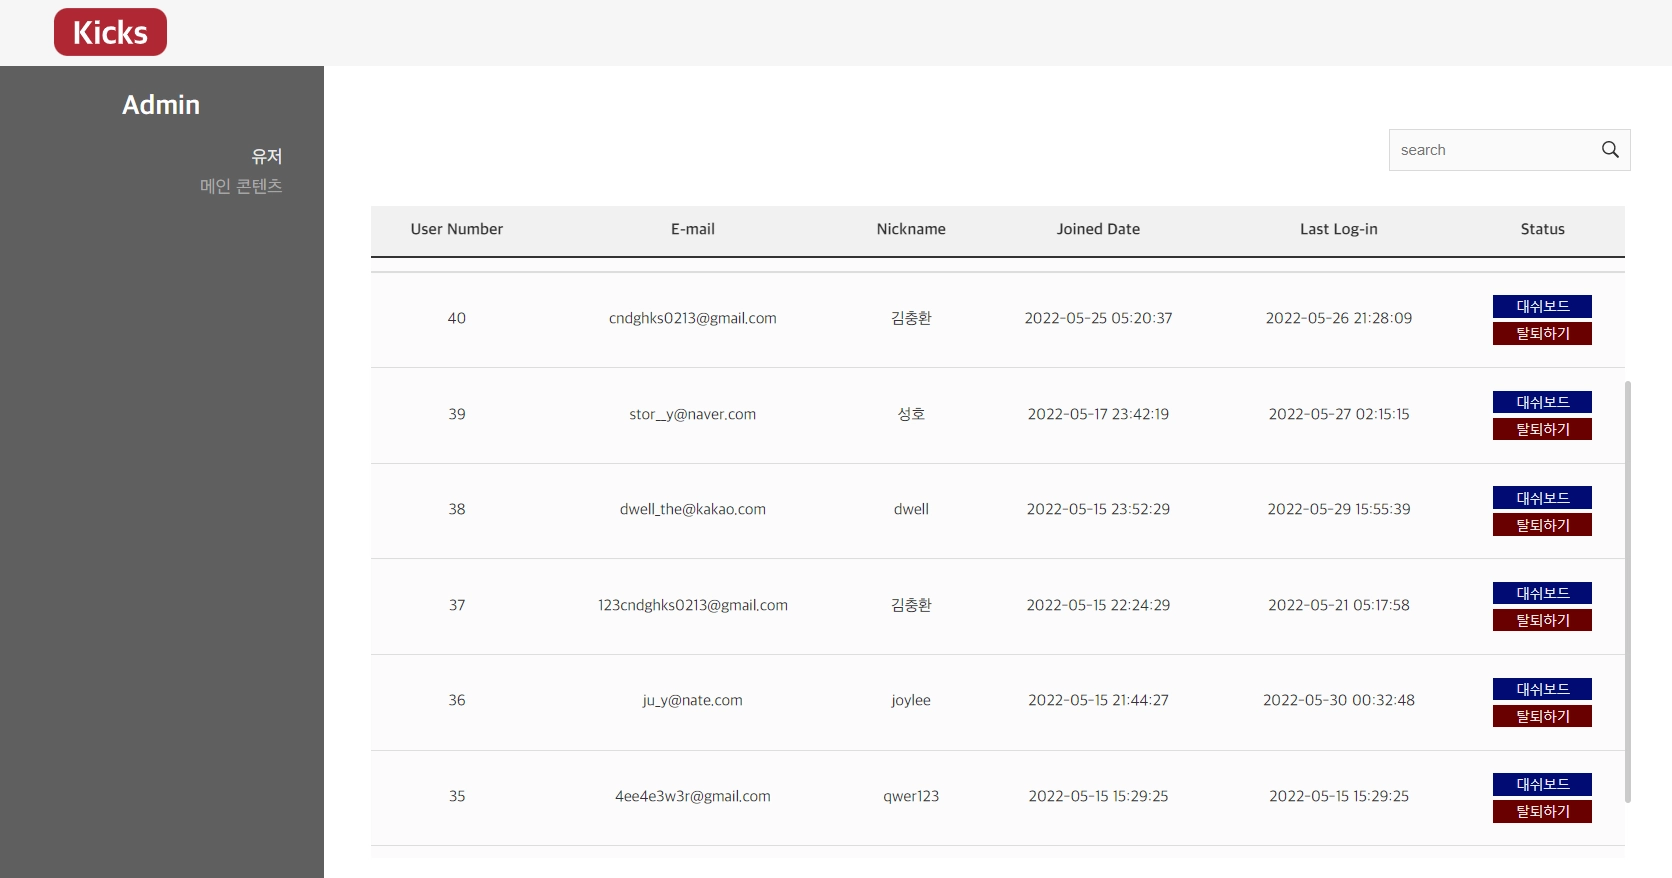Viewport: 1672px width, 878px height.
Task: Click the search magnifier icon
Action: coord(1610,150)
